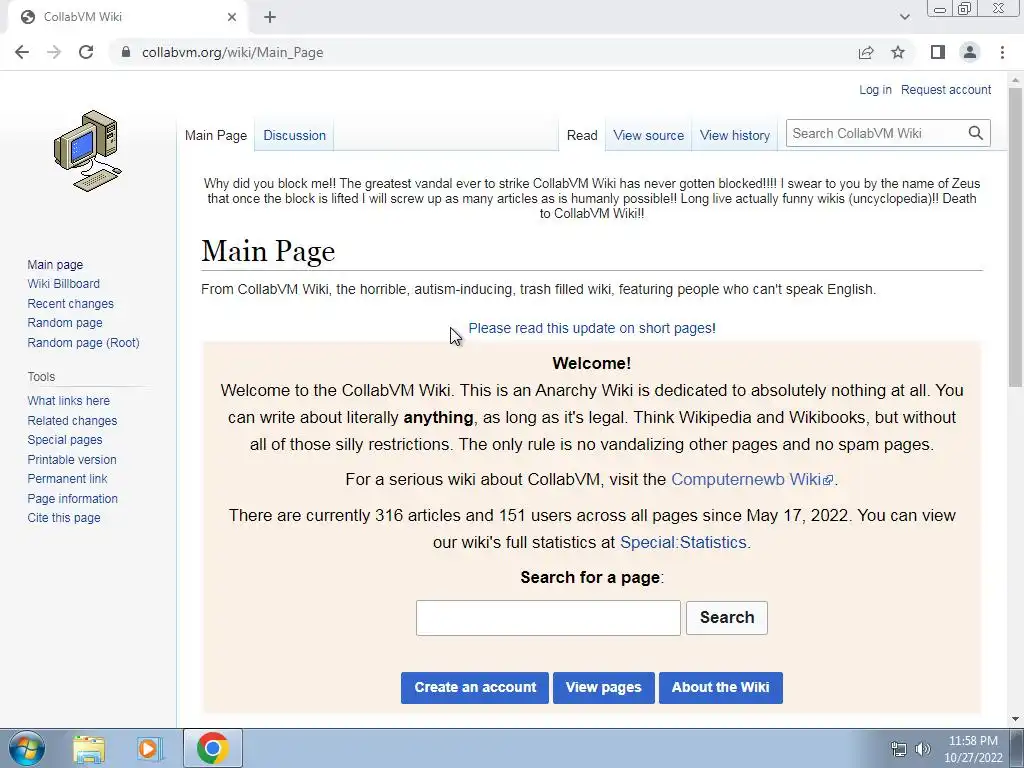Open Page information link
This screenshot has height=768, width=1024.
point(72,498)
